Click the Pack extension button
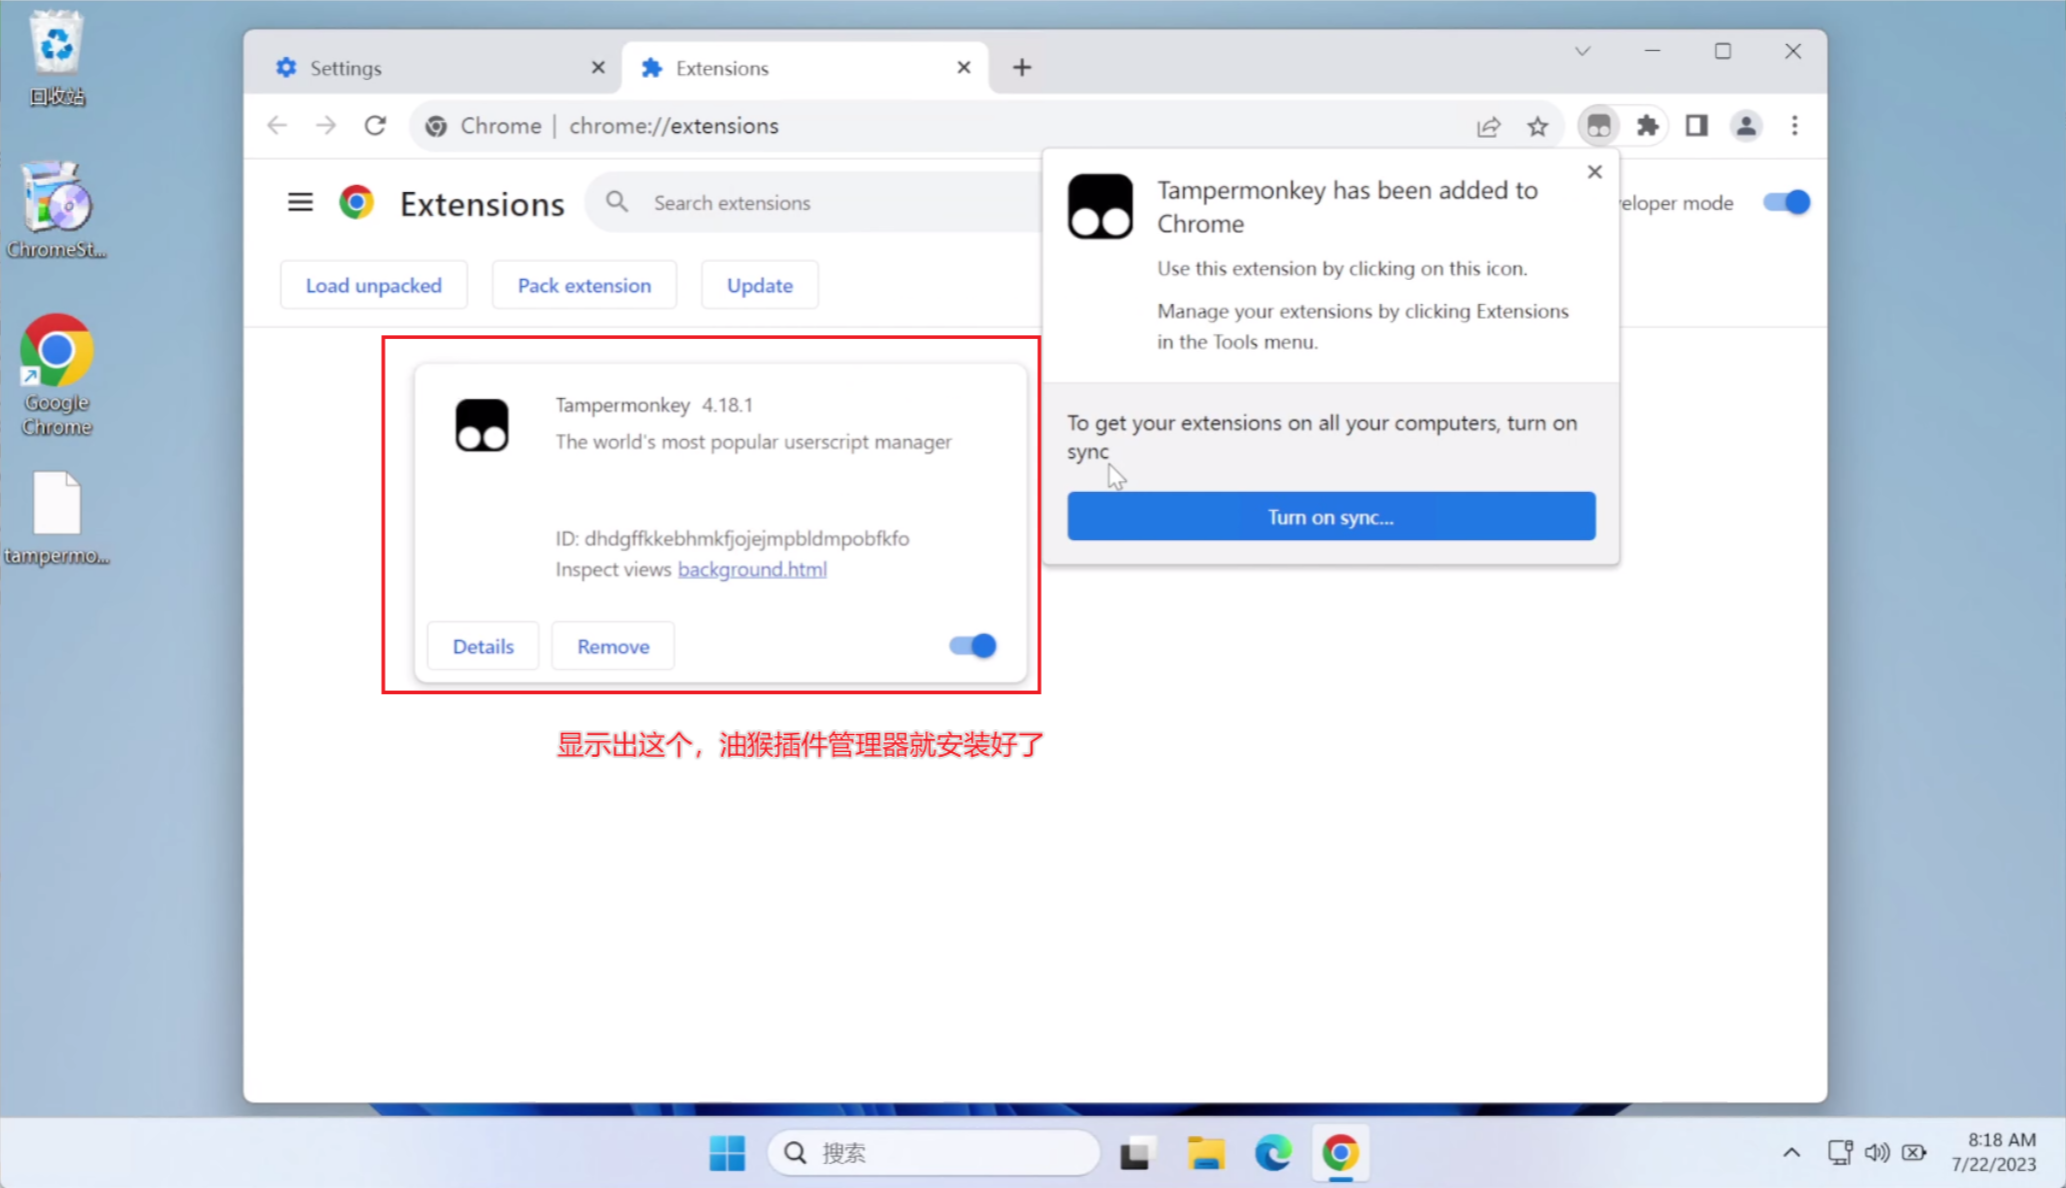The image size is (2066, 1188). point(584,285)
